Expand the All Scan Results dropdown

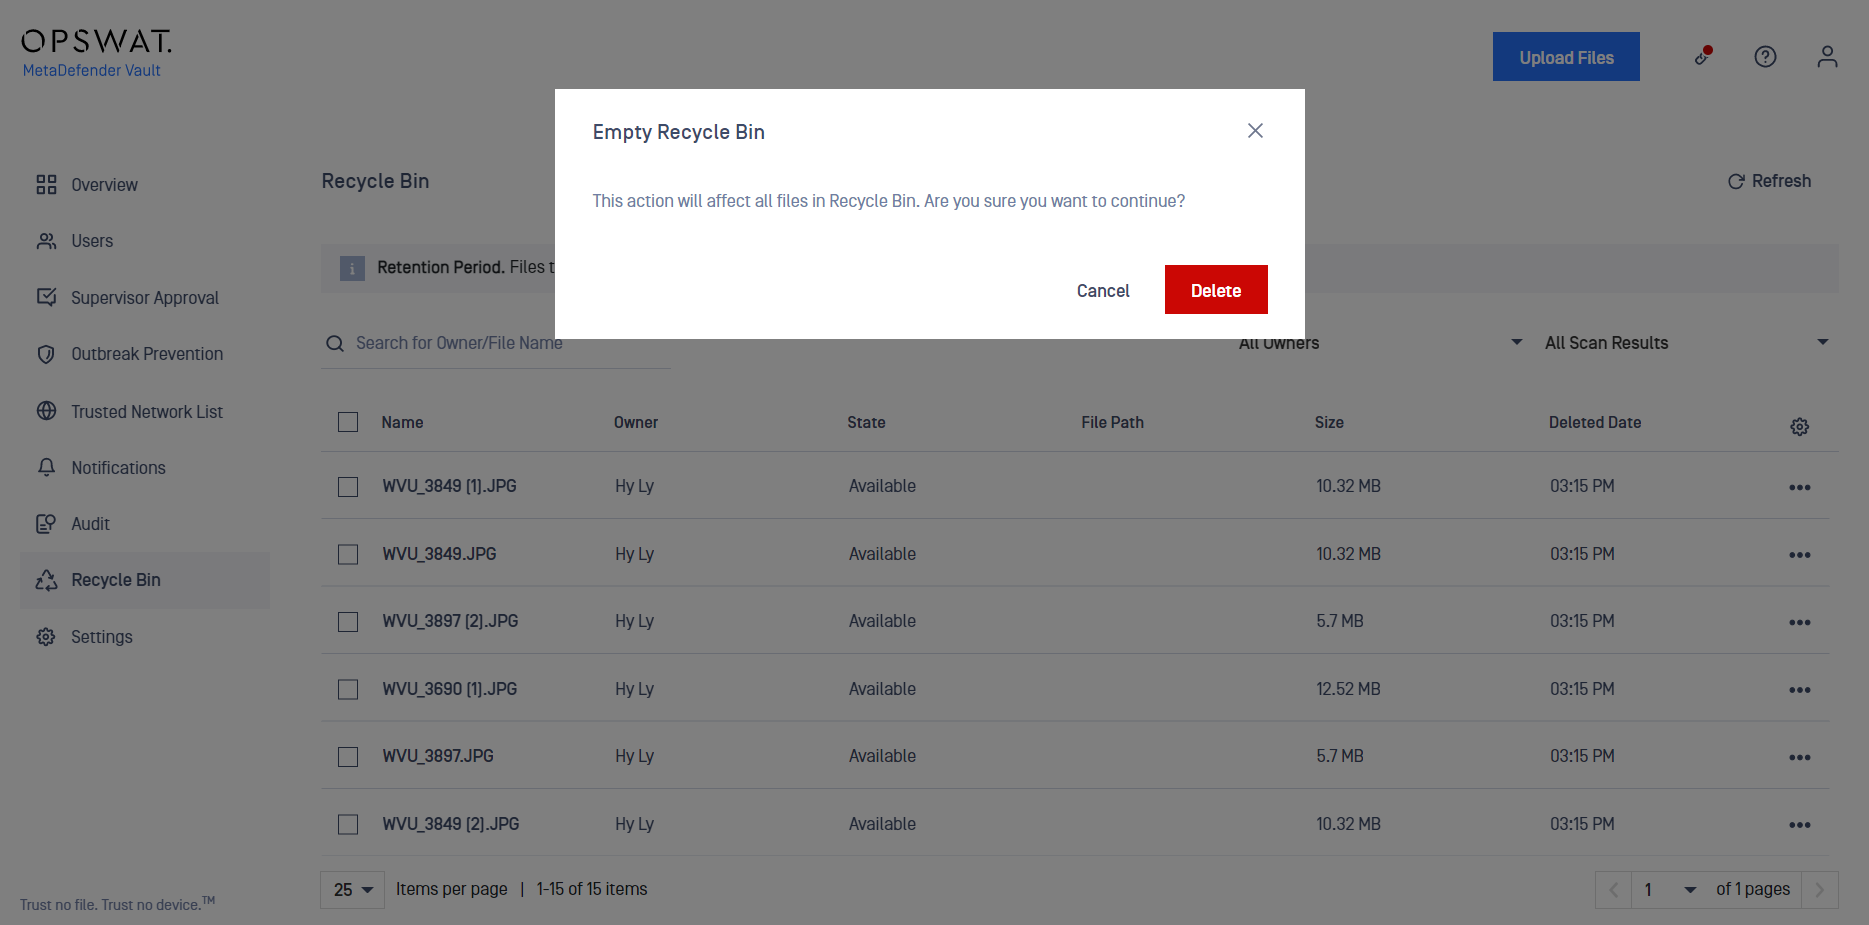pyautogui.click(x=1686, y=343)
